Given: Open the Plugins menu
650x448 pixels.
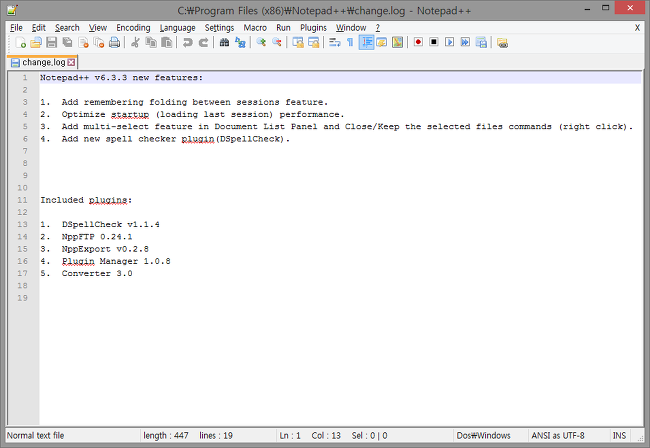Looking at the screenshot, I should coord(313,28).
